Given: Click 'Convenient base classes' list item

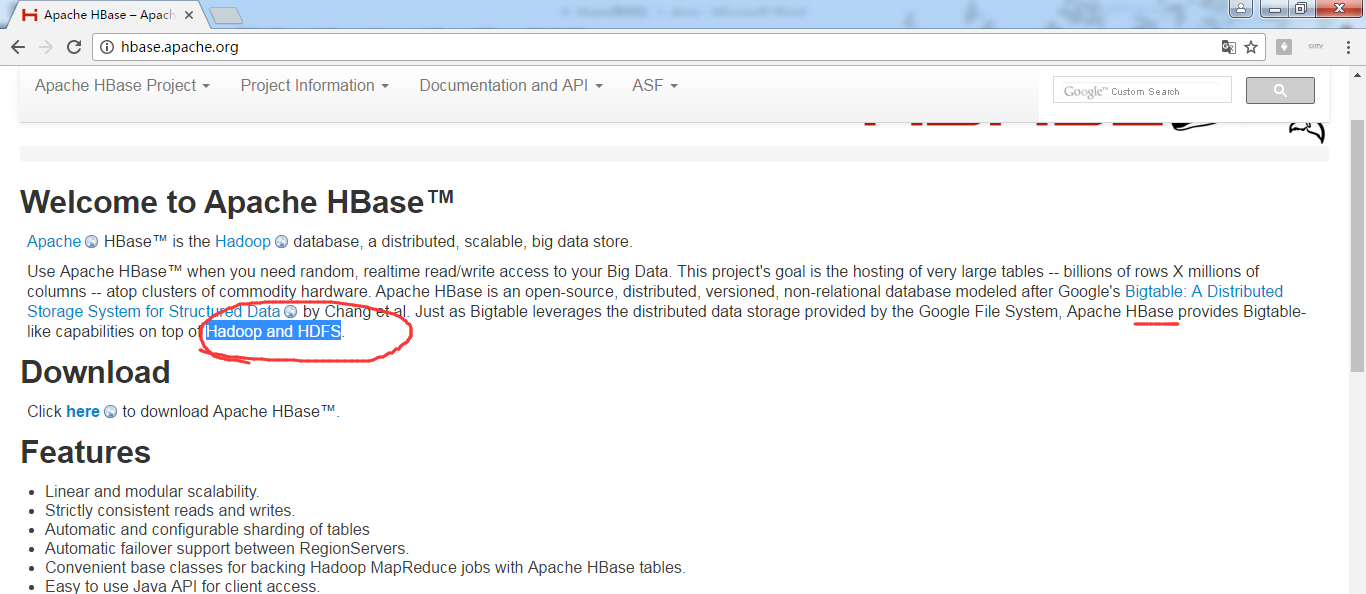Looking at the screenshot, I should coord(365,567).
